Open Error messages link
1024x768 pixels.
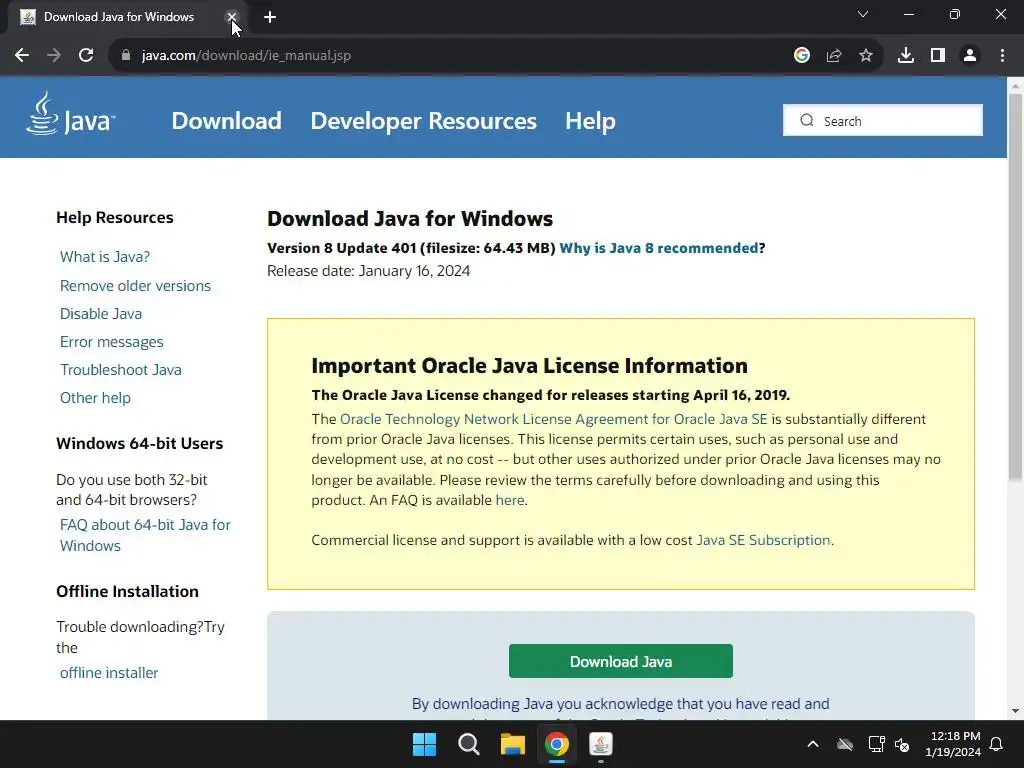coord(112,342)
